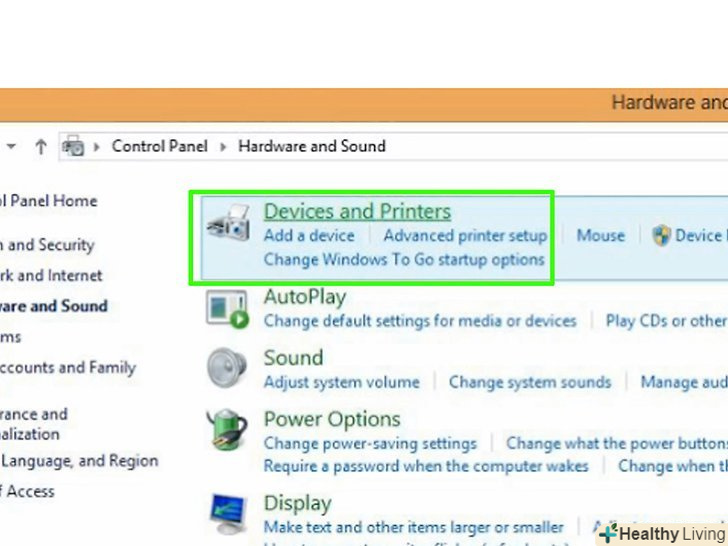Image resolution: width=728 pixels, height=546 pixels.
Task: Select Programs in sidebar
Action: click(11, 337)
